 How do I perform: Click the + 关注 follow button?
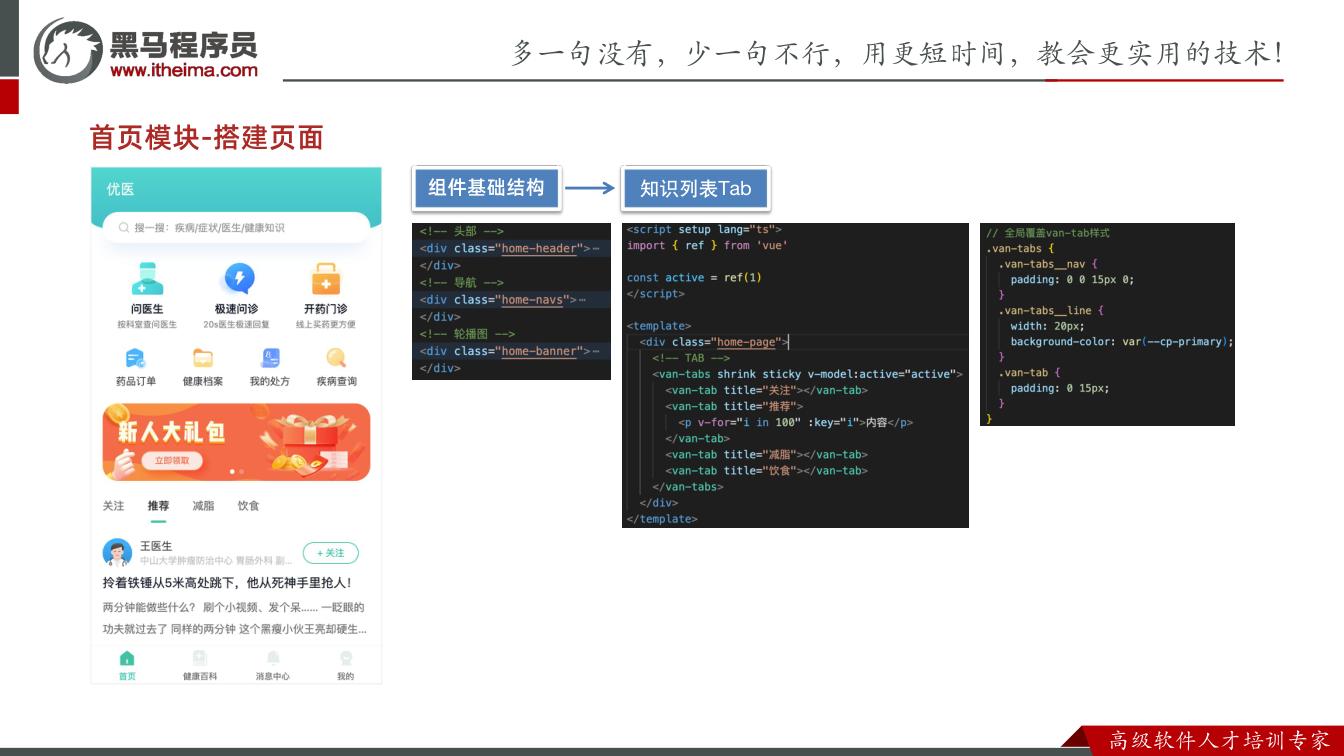tap(331, 553)
